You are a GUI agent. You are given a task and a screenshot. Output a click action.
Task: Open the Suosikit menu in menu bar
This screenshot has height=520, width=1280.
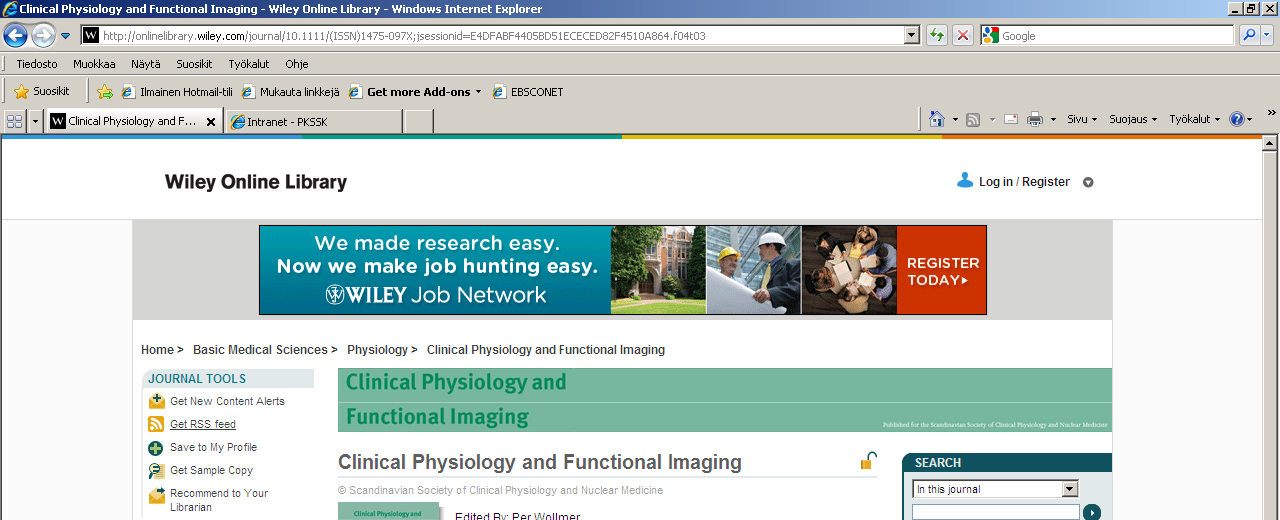(x=194, y=64)
